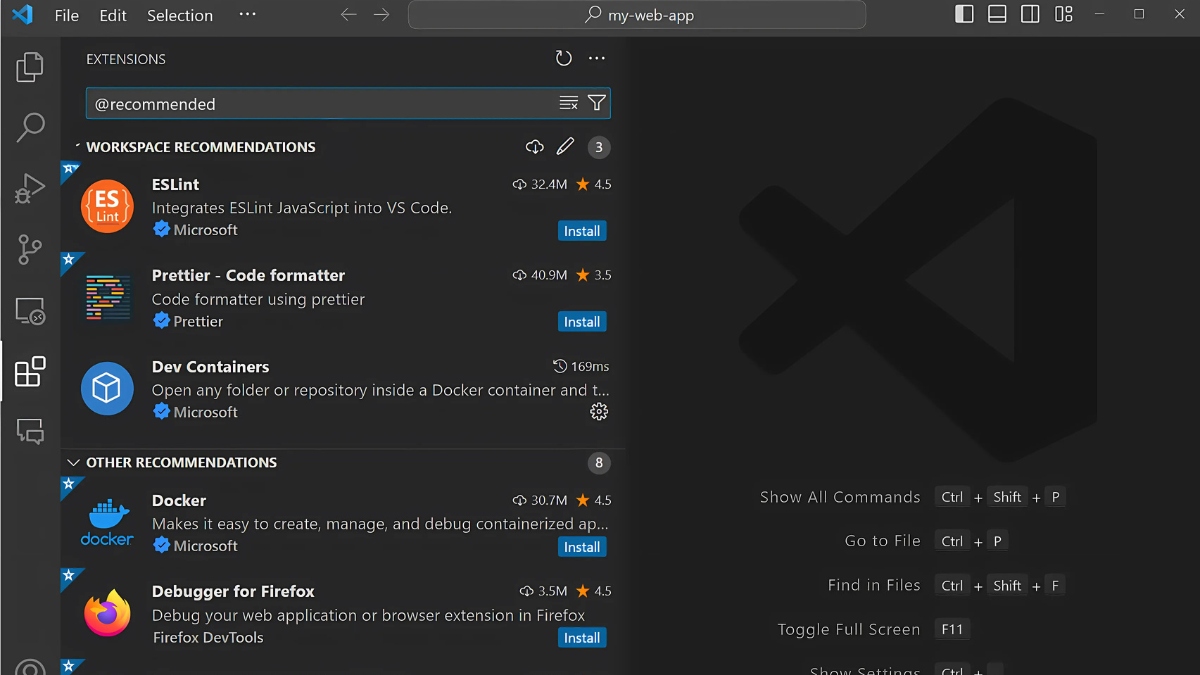Open Run and Debug view
The width and height of the screenshot is (1200, 675).
30,188
